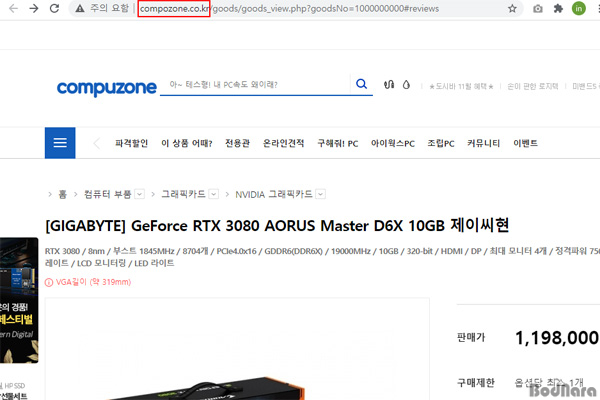Click the magnifier search icon
600x400 pixels.
point(362,84)
